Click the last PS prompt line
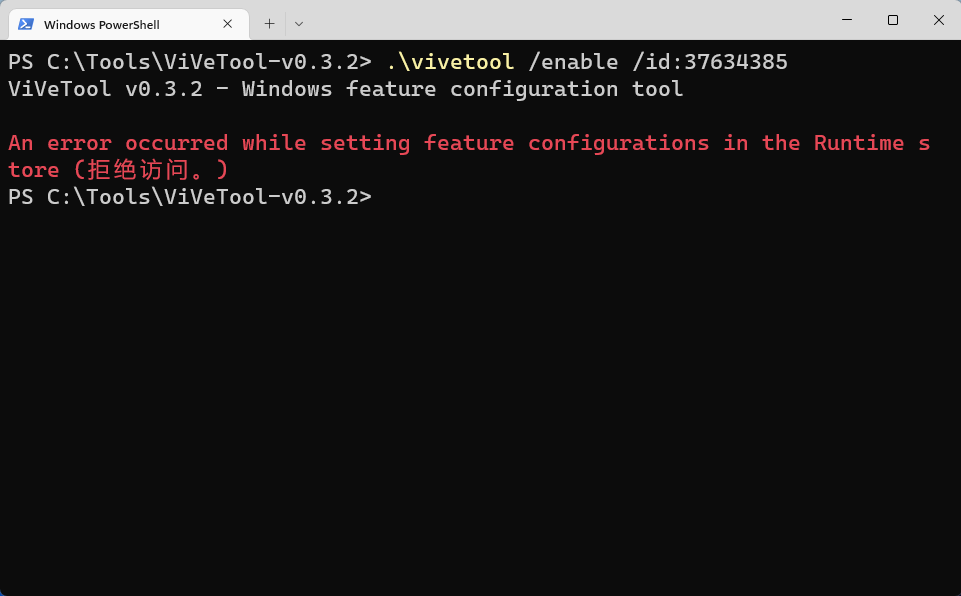Viewport: 961px width, 596px height. (189, 197)
